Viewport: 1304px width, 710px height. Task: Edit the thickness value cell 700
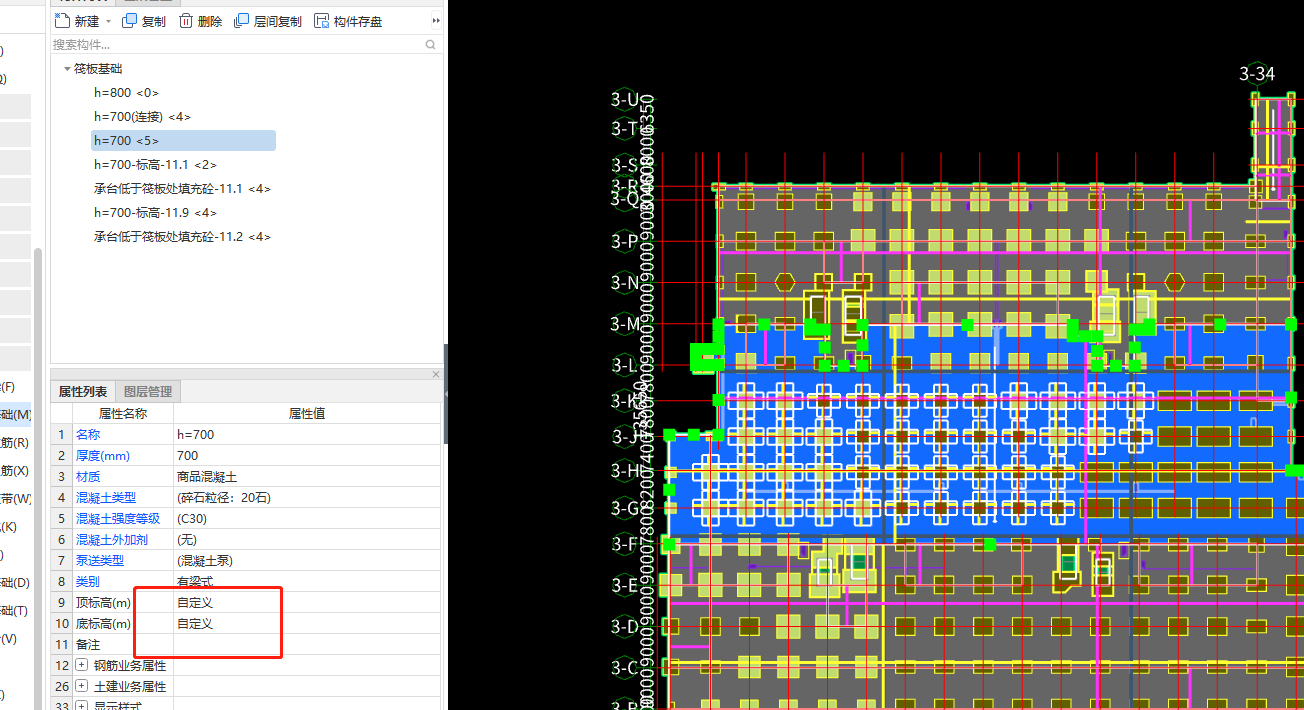[x=307, y=456]
